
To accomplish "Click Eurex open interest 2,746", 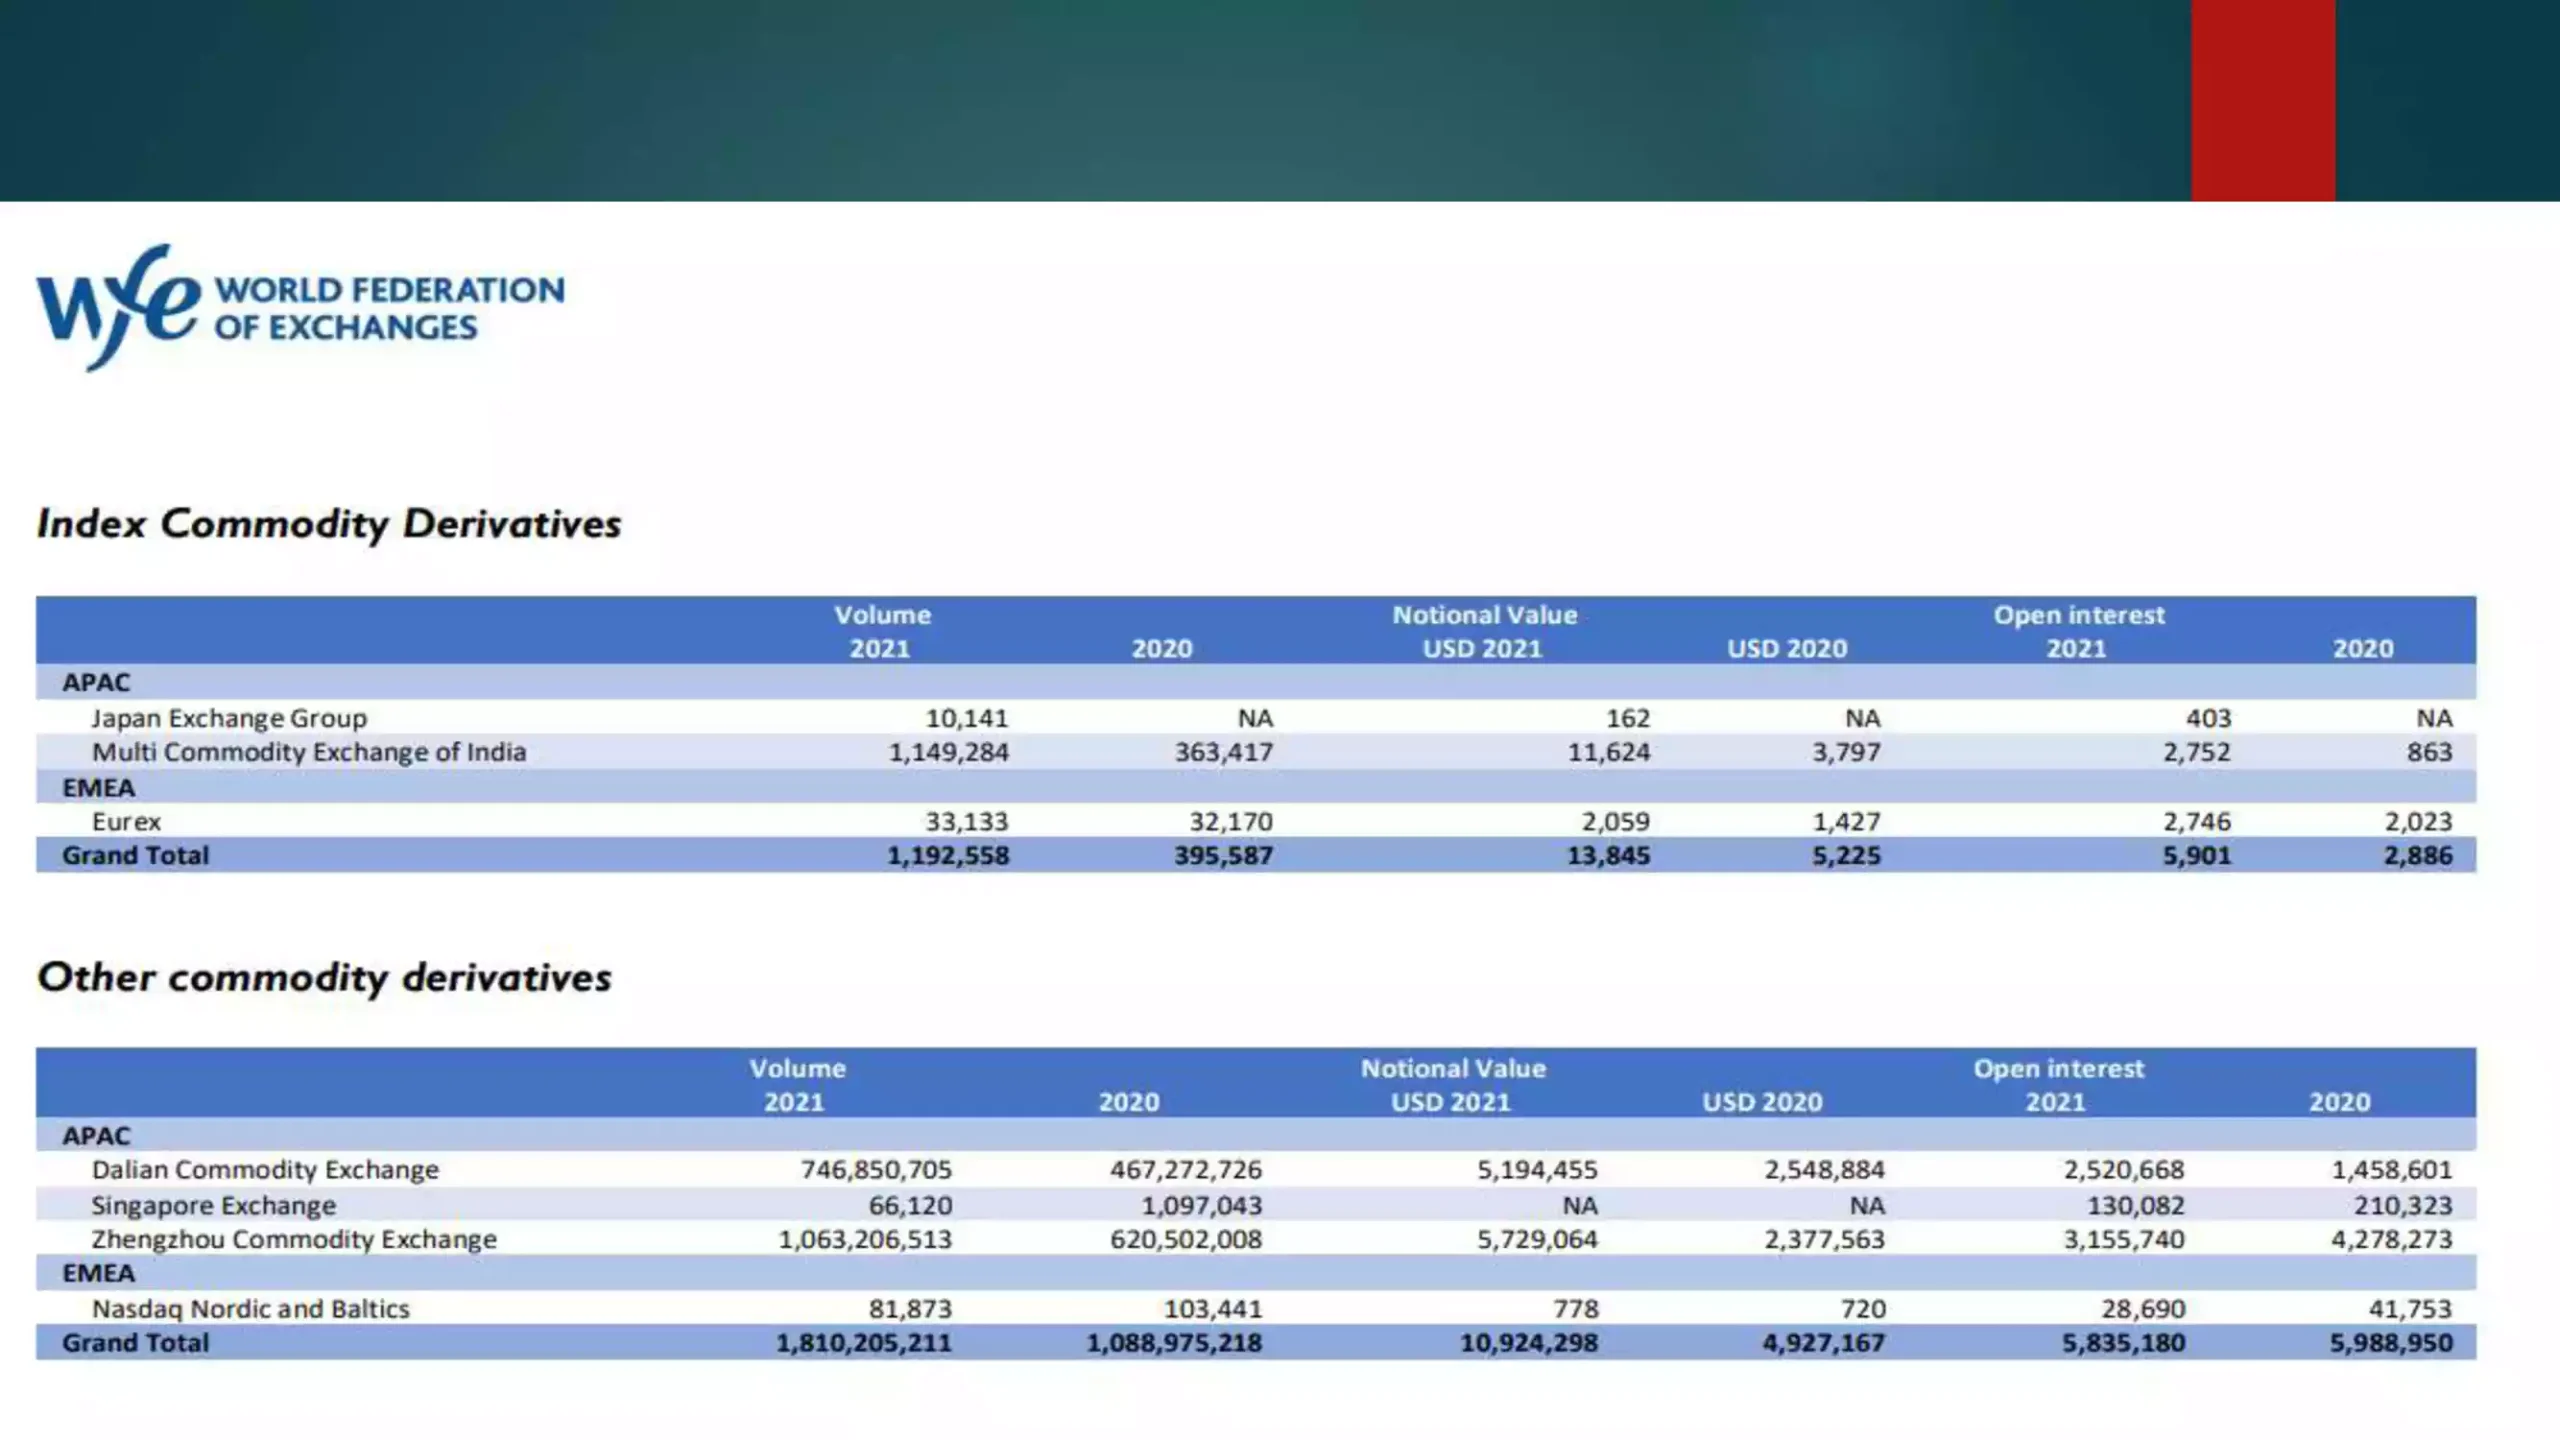I will coord(2197,822).
